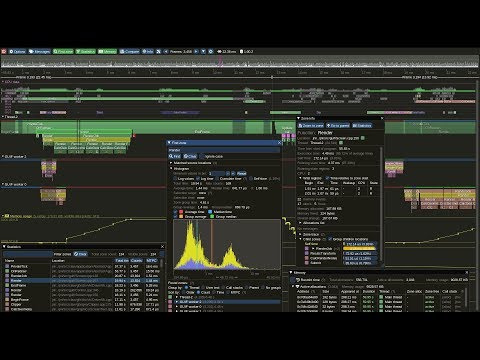This screenshot has height=360, width=480.
Task: Select the No groups option
Action: 263,288
